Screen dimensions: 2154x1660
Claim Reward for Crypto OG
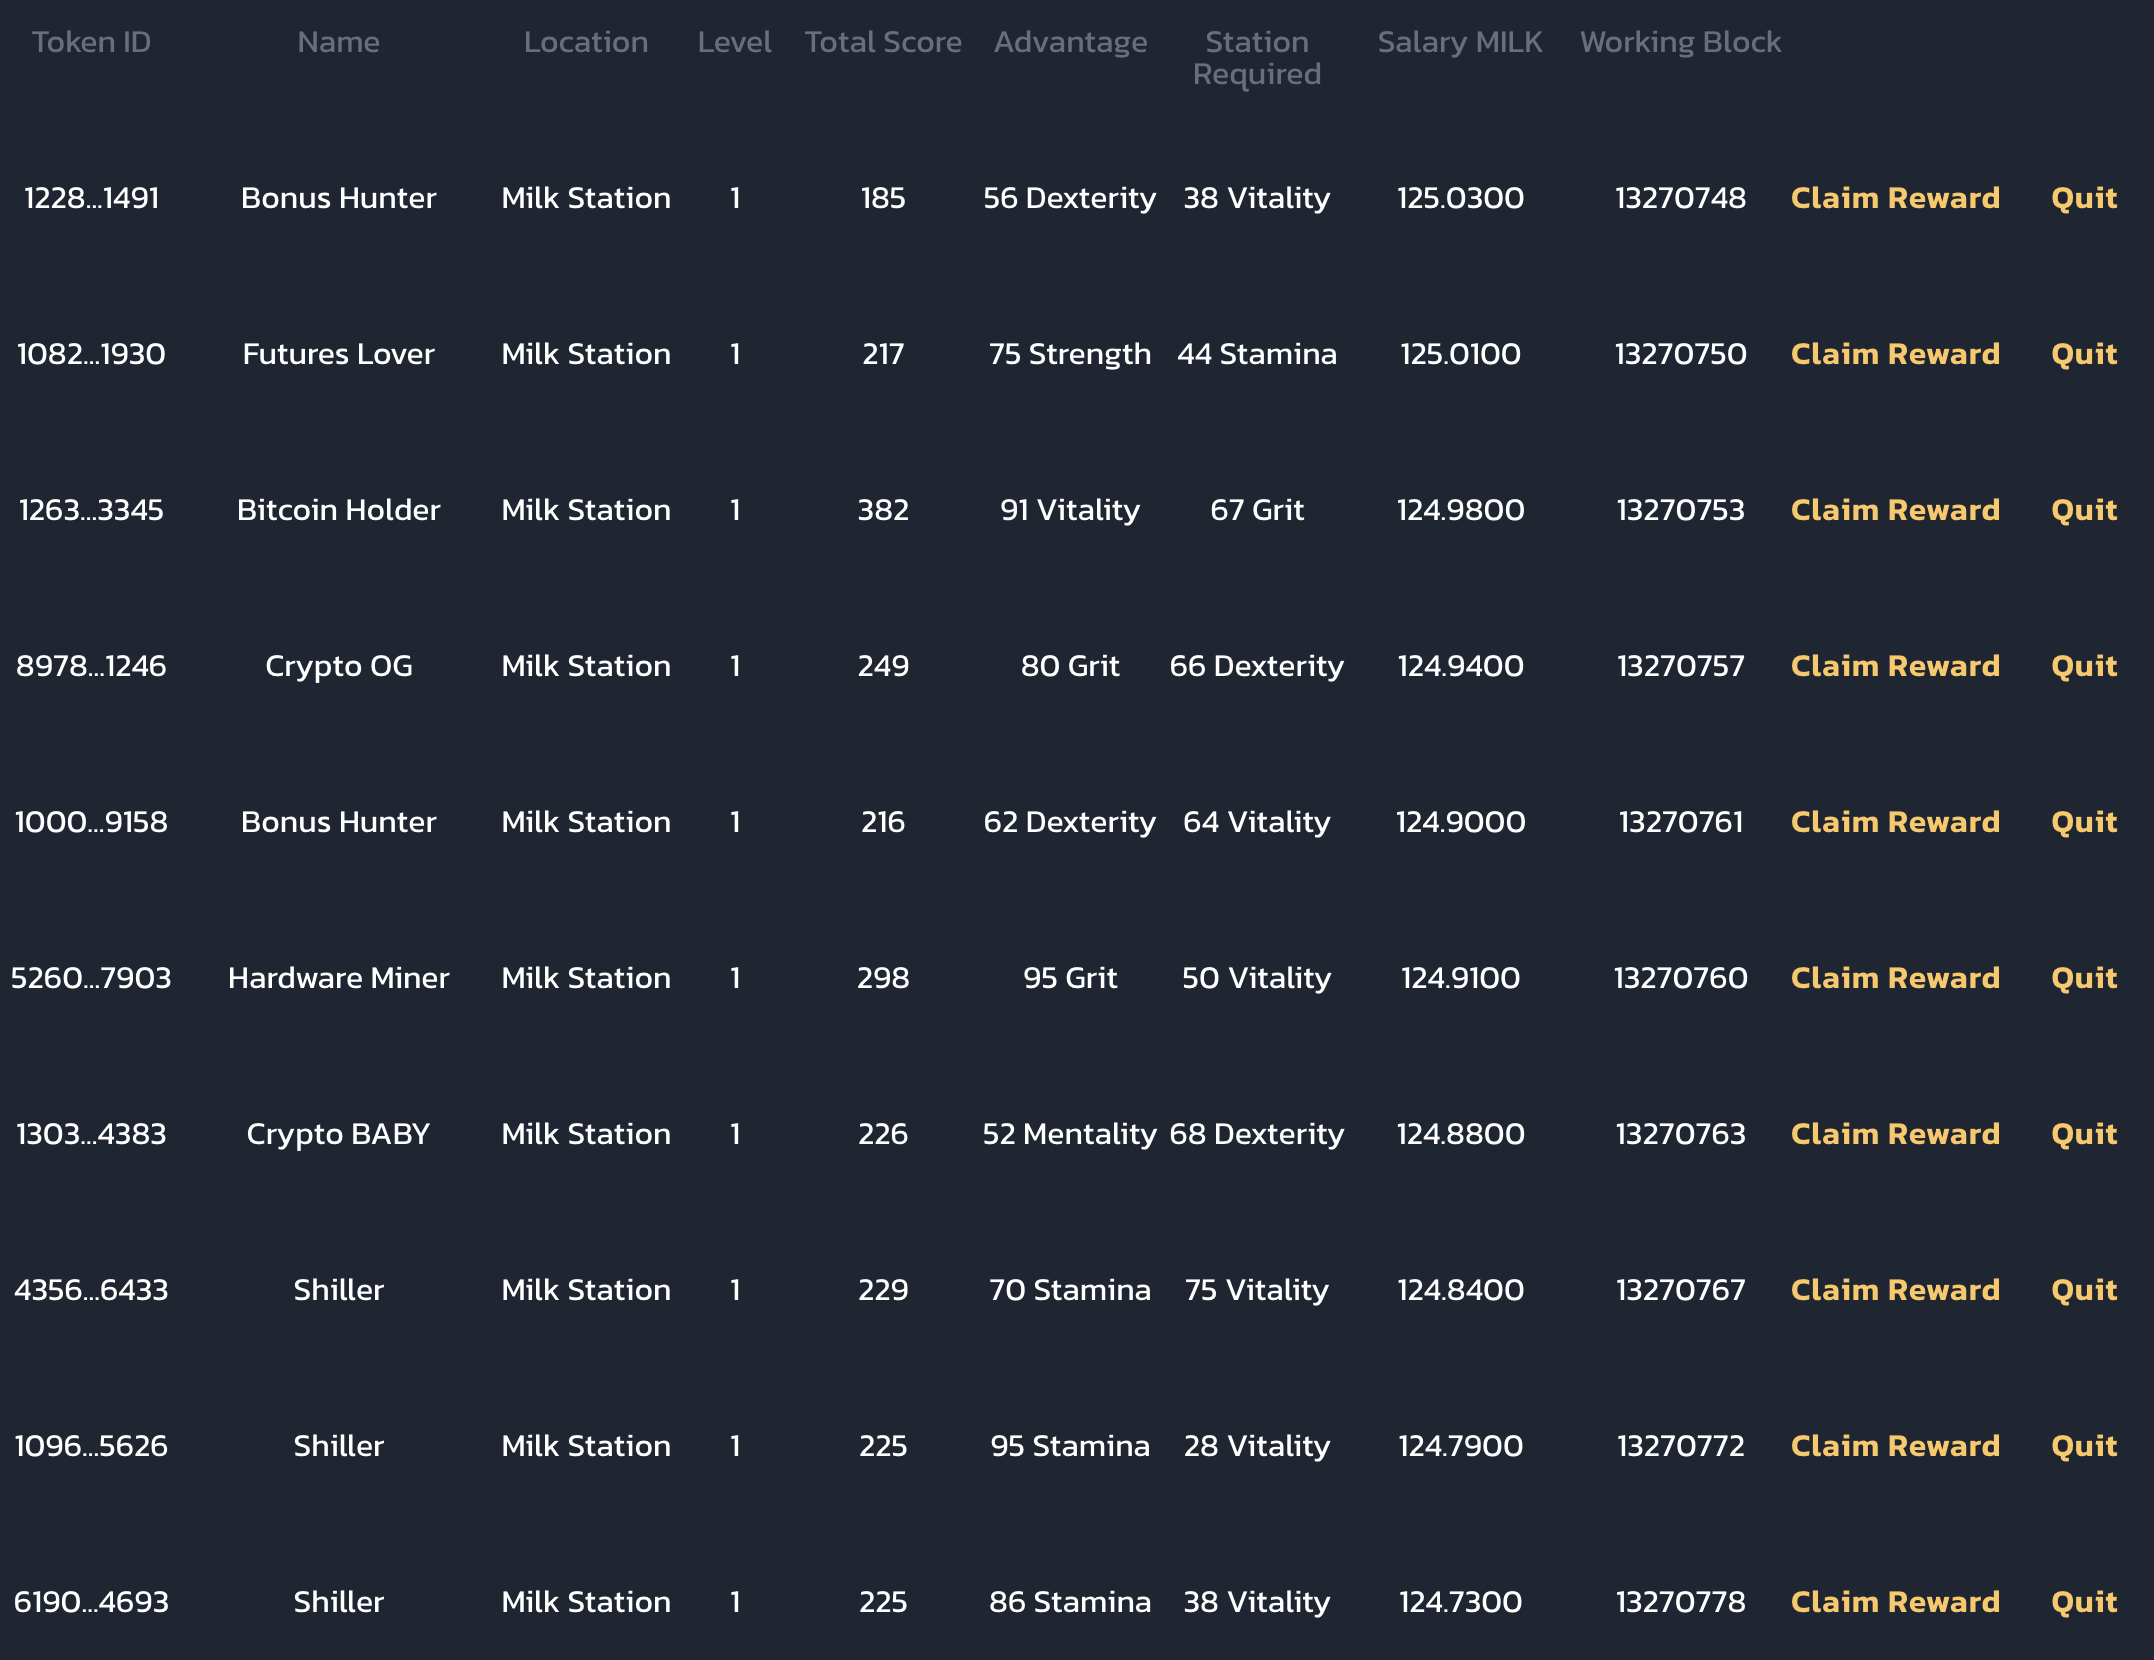[1895, 666]
